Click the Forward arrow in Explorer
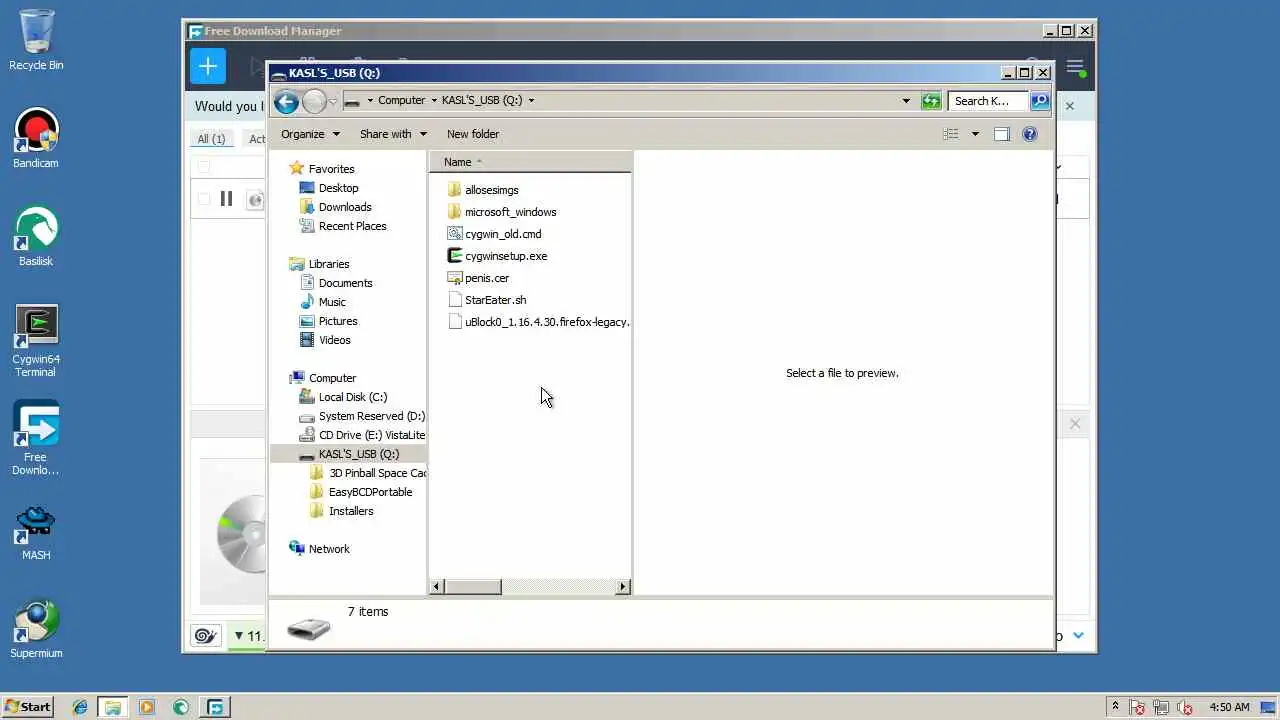 [x=314, y=101]
